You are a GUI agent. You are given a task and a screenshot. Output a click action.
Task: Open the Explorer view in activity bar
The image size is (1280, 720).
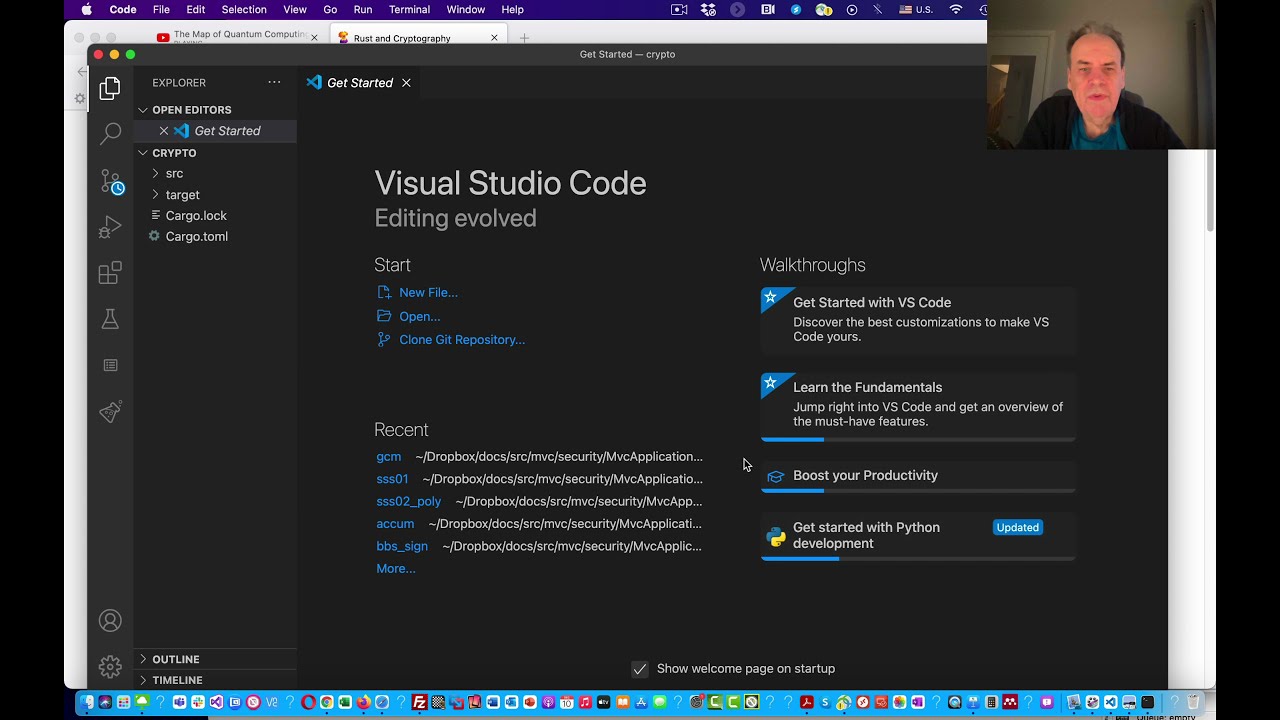point(110,89)
